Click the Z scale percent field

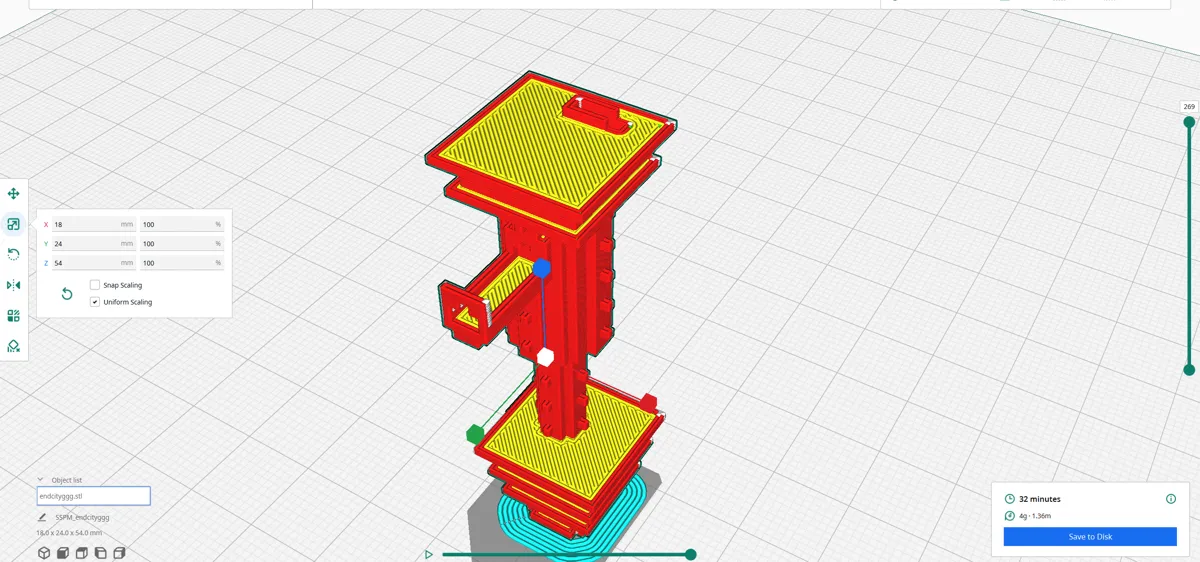(x=182, y=263)
